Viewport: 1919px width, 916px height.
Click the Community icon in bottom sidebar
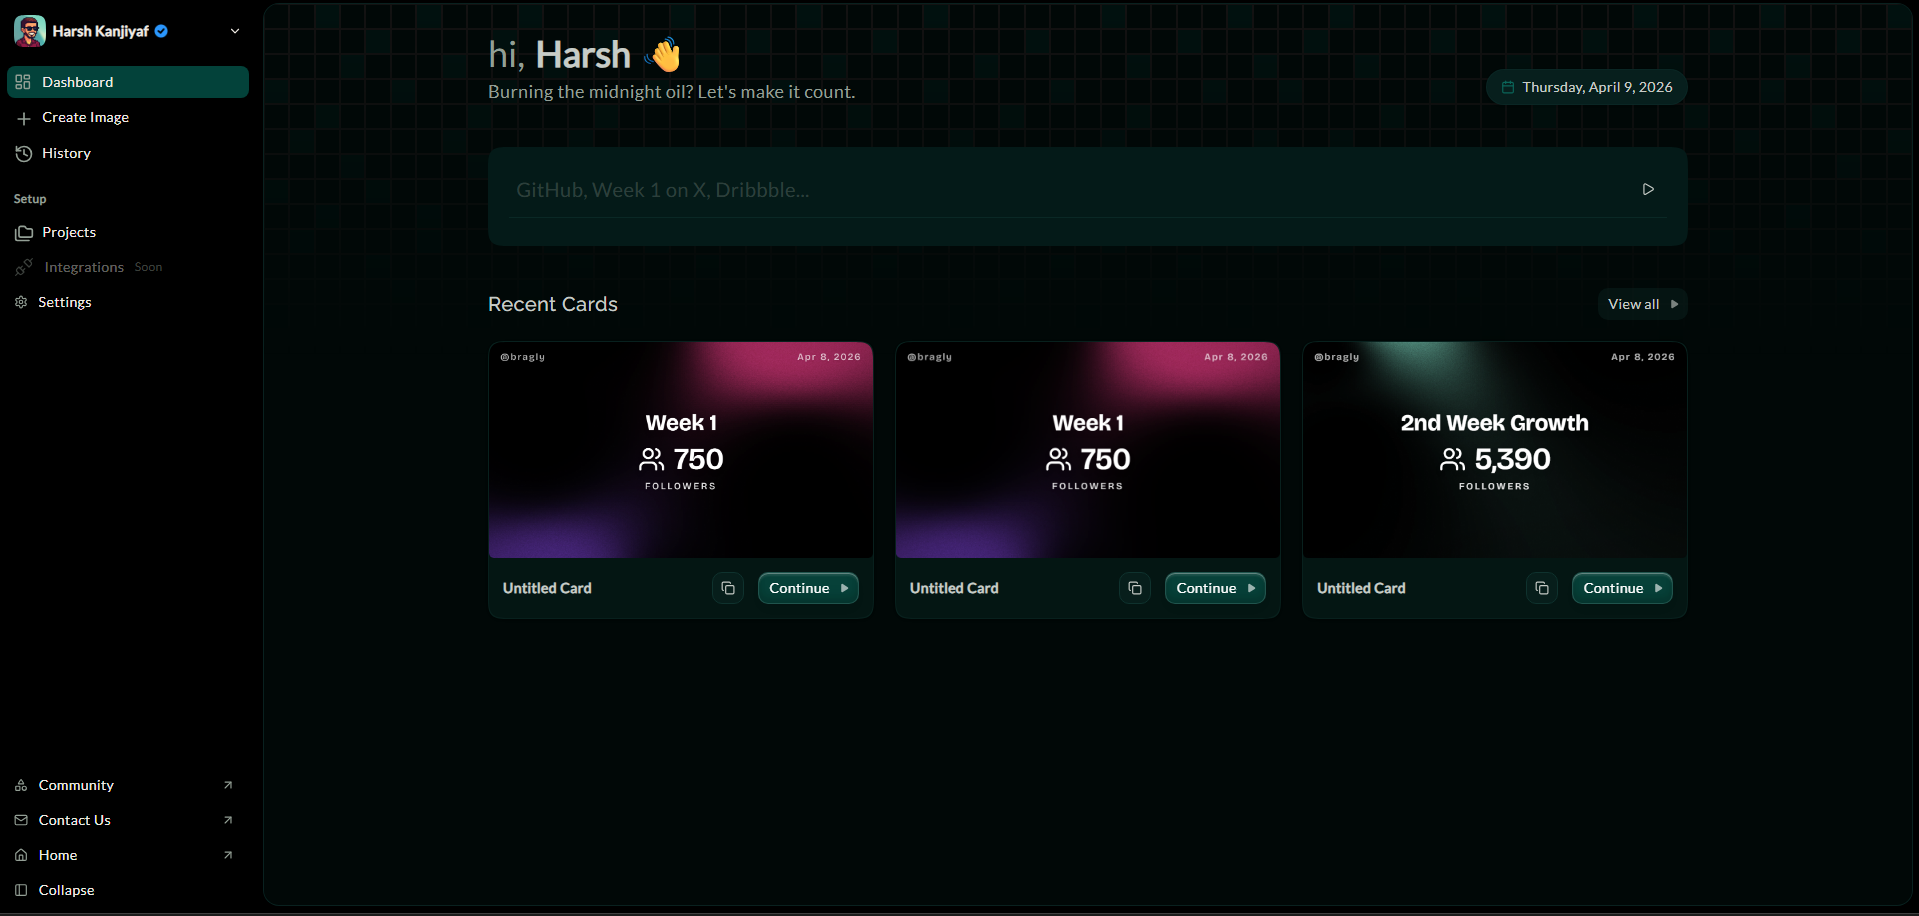21,785
